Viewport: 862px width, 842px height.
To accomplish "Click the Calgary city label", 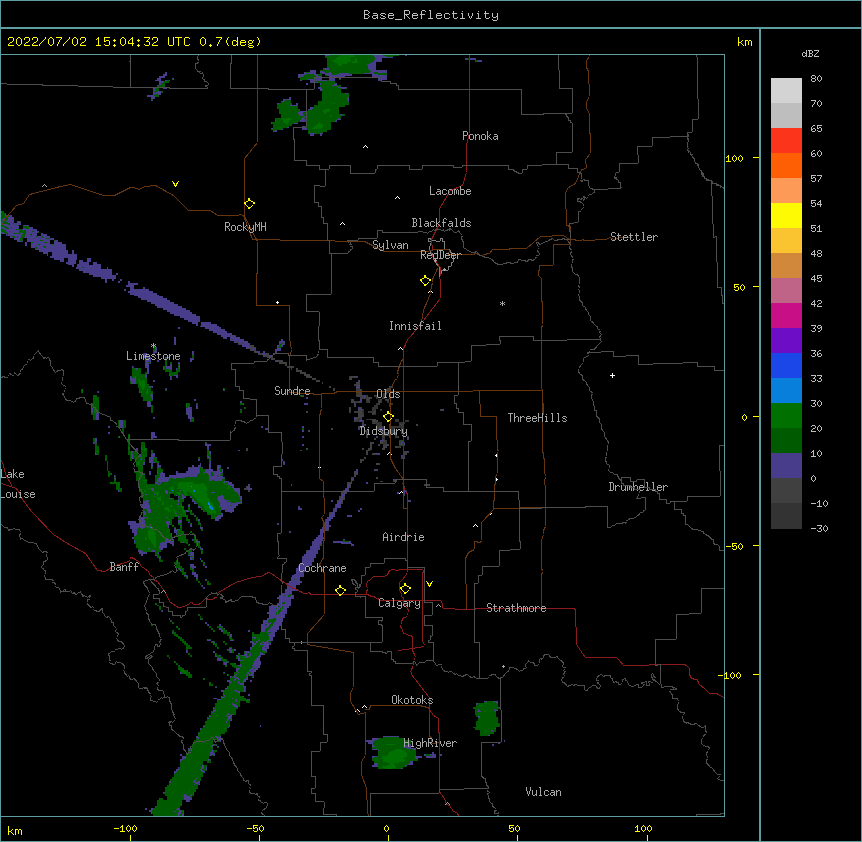I will pos(399,603).
